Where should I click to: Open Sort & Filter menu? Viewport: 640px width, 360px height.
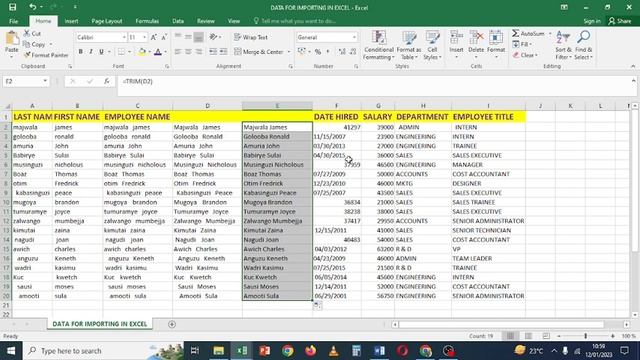563,45
